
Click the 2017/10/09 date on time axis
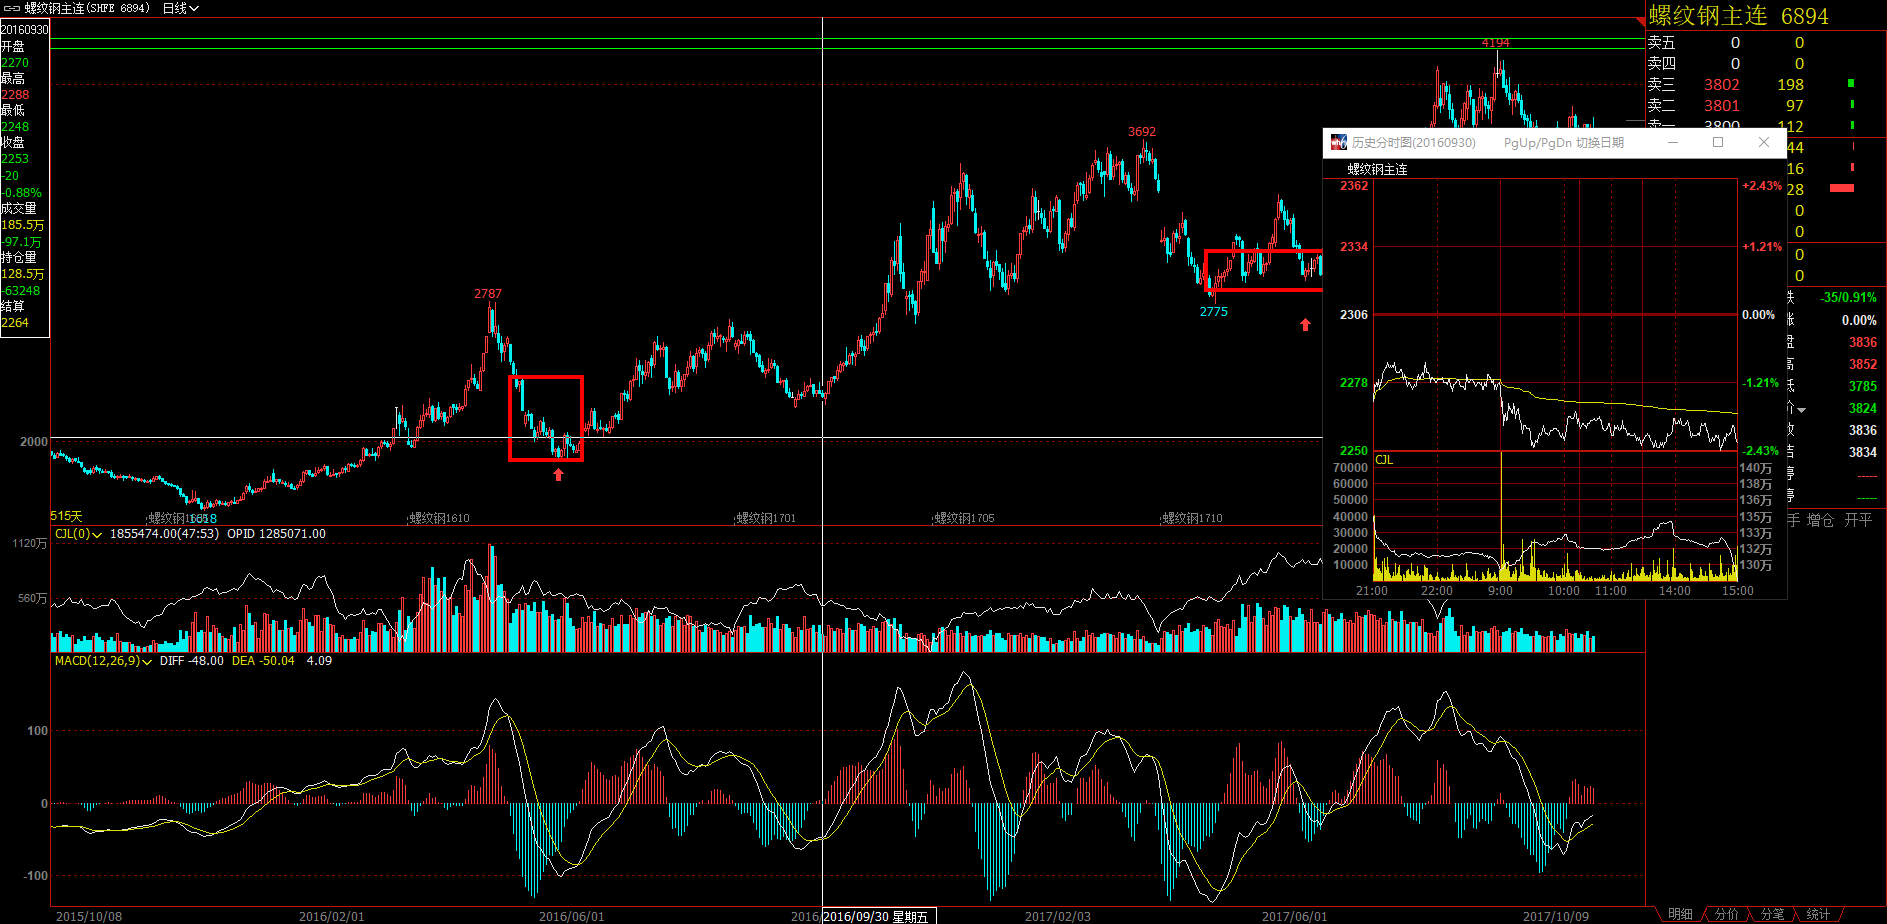coord(1555,917)
